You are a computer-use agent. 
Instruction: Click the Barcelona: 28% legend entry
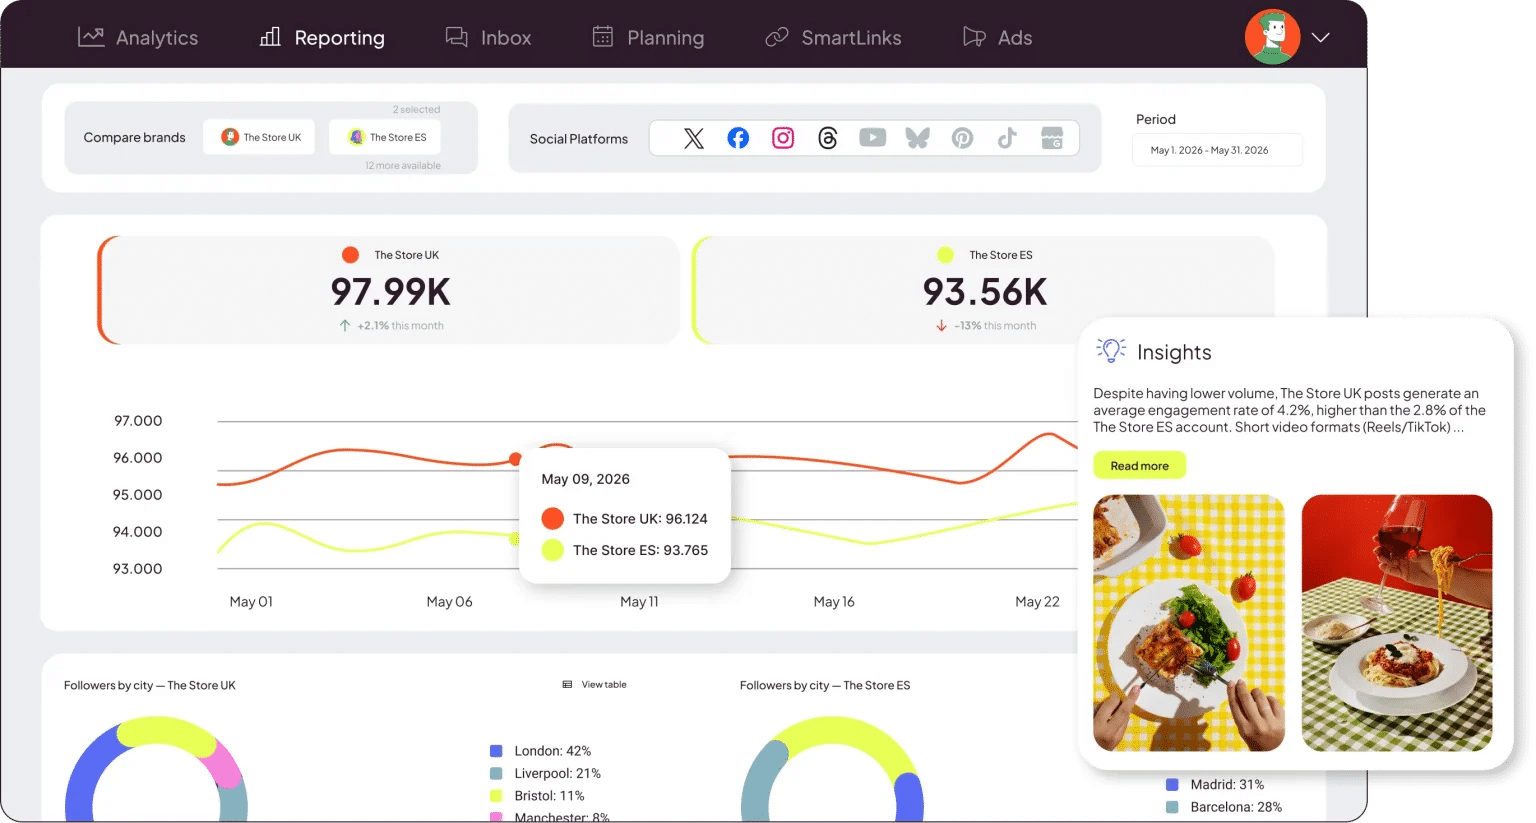[1224, 807]
